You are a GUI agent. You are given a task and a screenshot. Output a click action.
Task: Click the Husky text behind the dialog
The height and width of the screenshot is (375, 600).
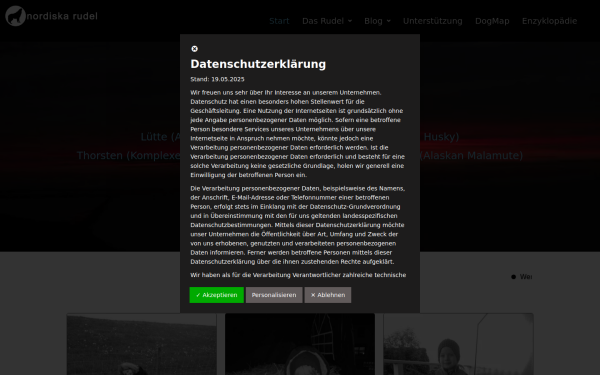(441, 137)
